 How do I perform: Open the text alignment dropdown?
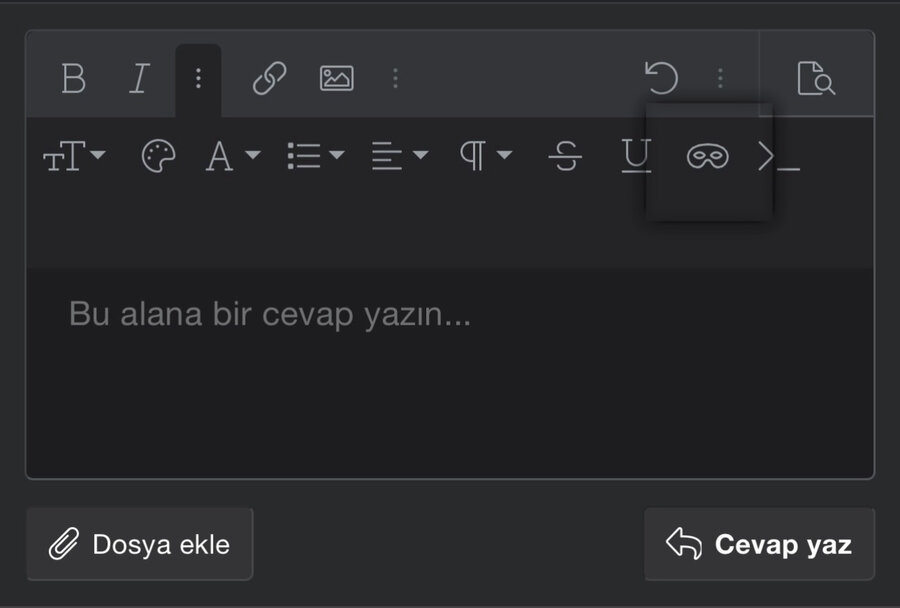399,156
